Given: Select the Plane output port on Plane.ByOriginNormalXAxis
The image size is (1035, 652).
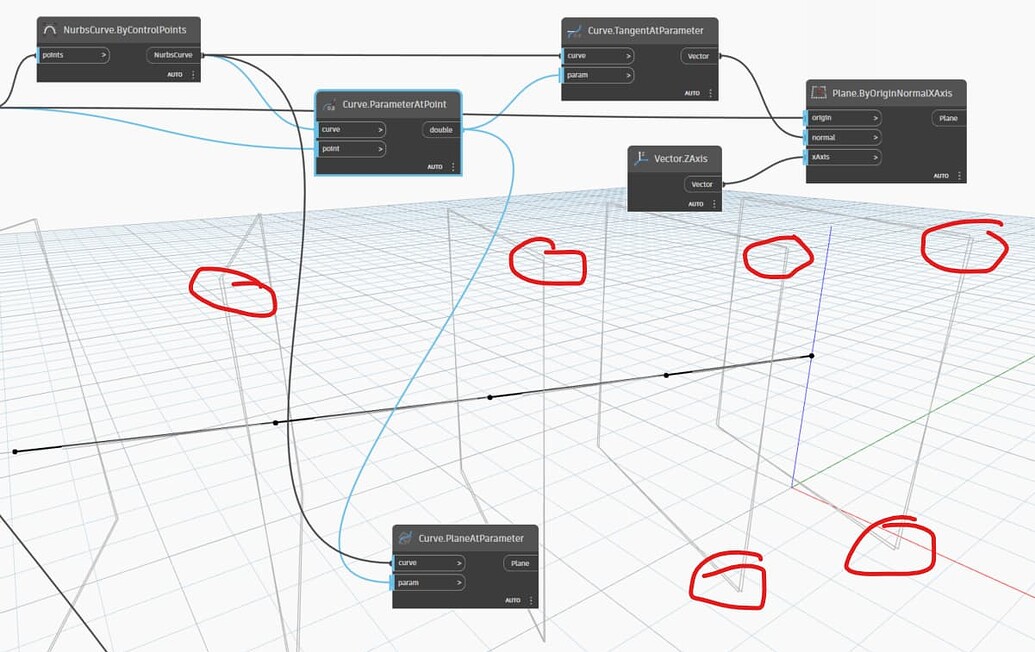Looking at the screenshot, I should click(x=947, y=118).
